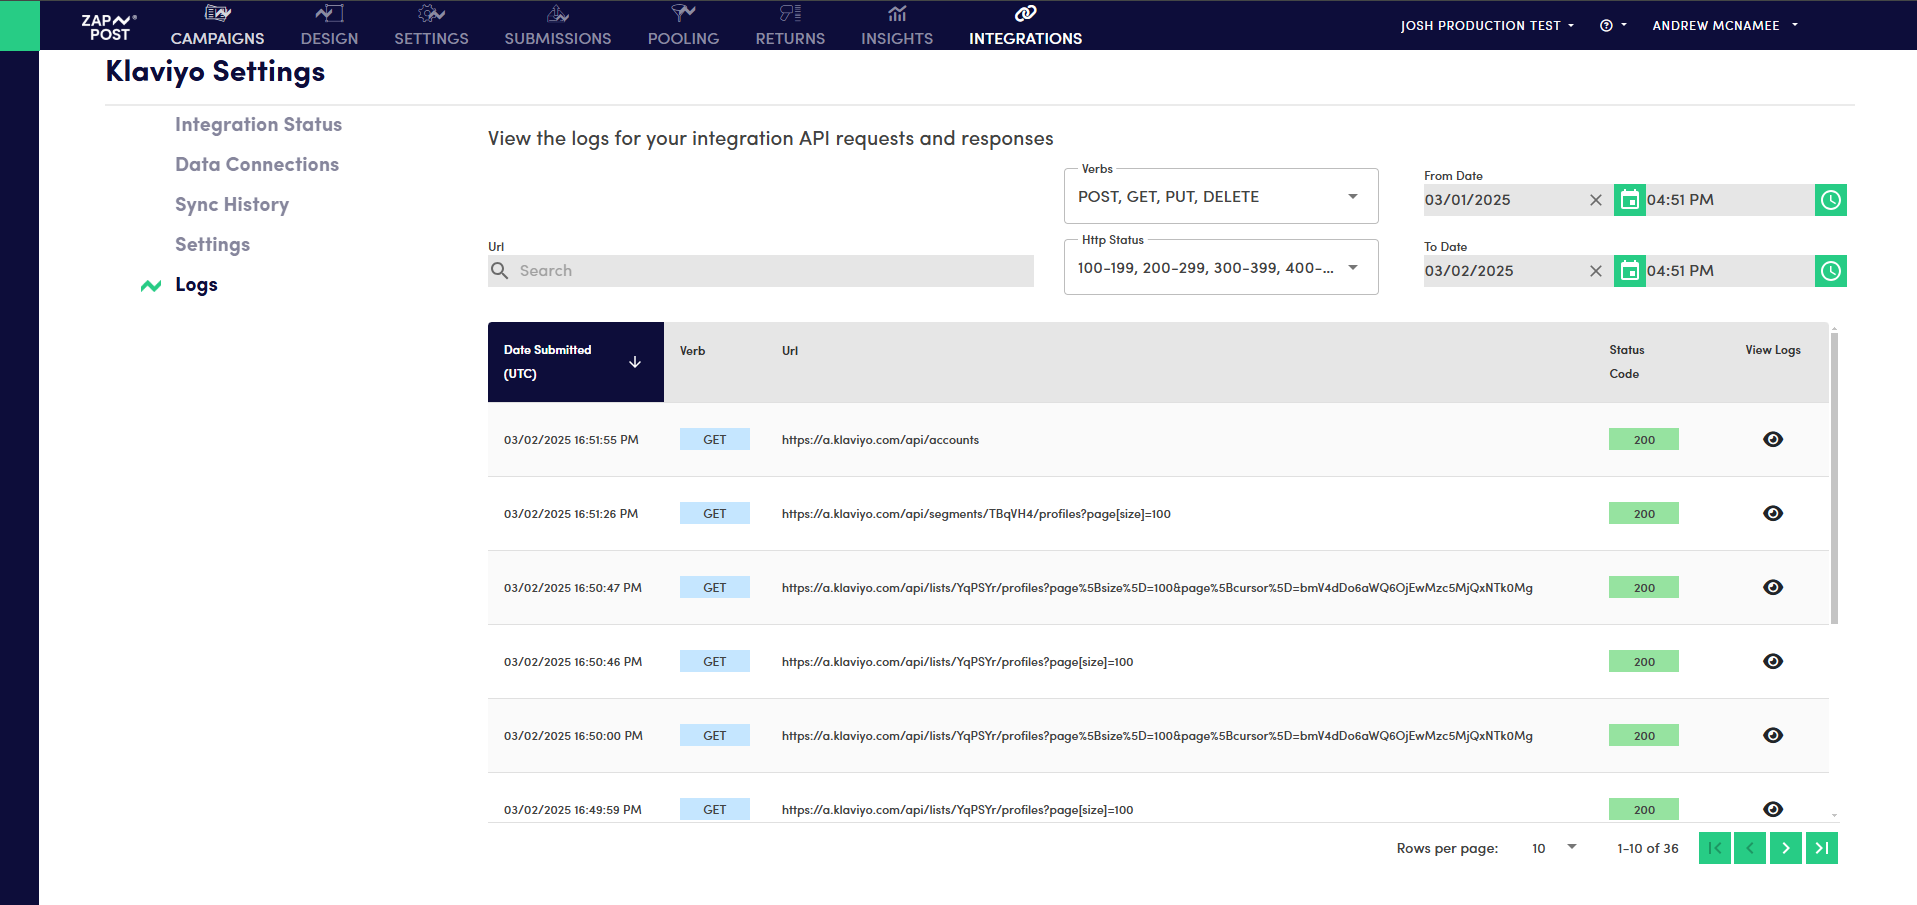This screenshot has height=905, width=1917.
Task: Clear the From Date value with X
Action: tap(1595, 200)
